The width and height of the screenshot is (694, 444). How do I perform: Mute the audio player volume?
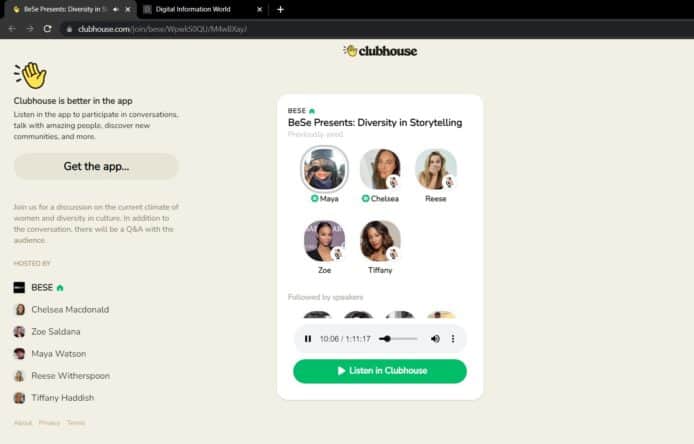435,339
